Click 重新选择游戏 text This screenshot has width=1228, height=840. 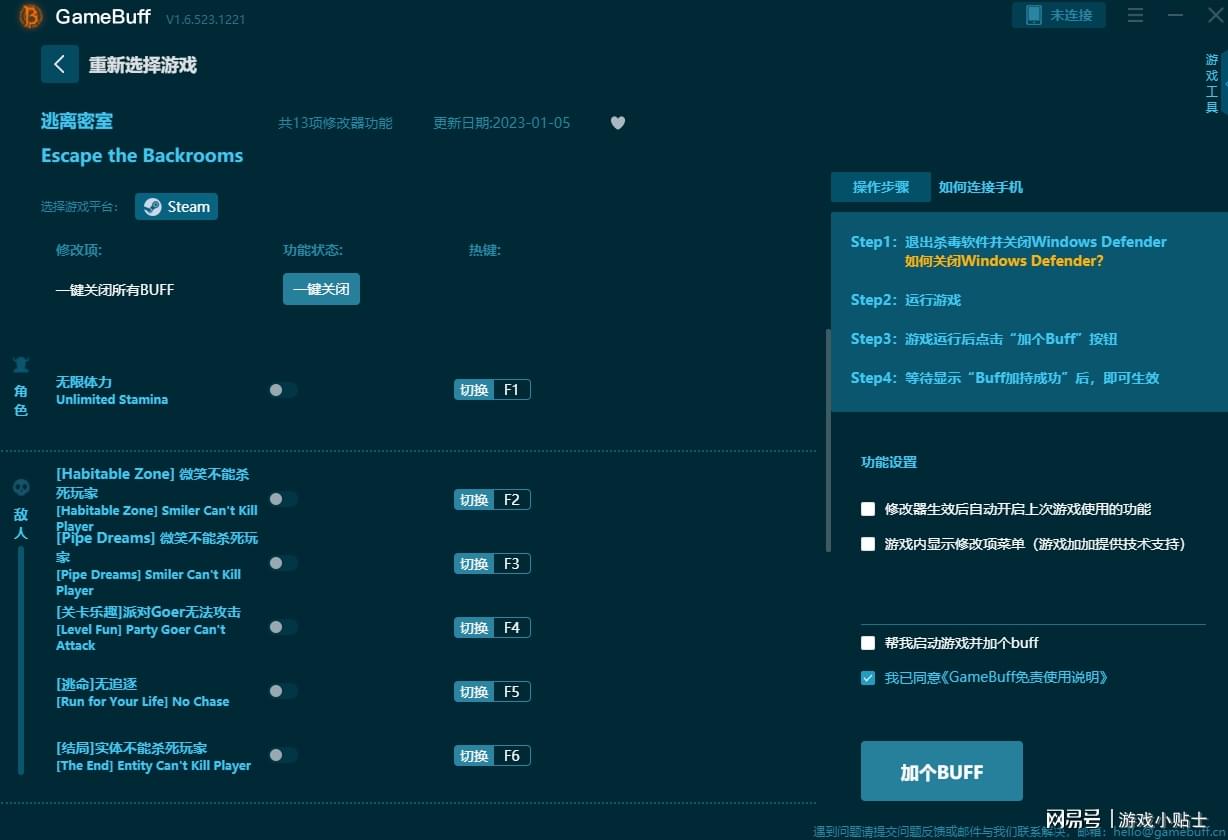point(143,65)
